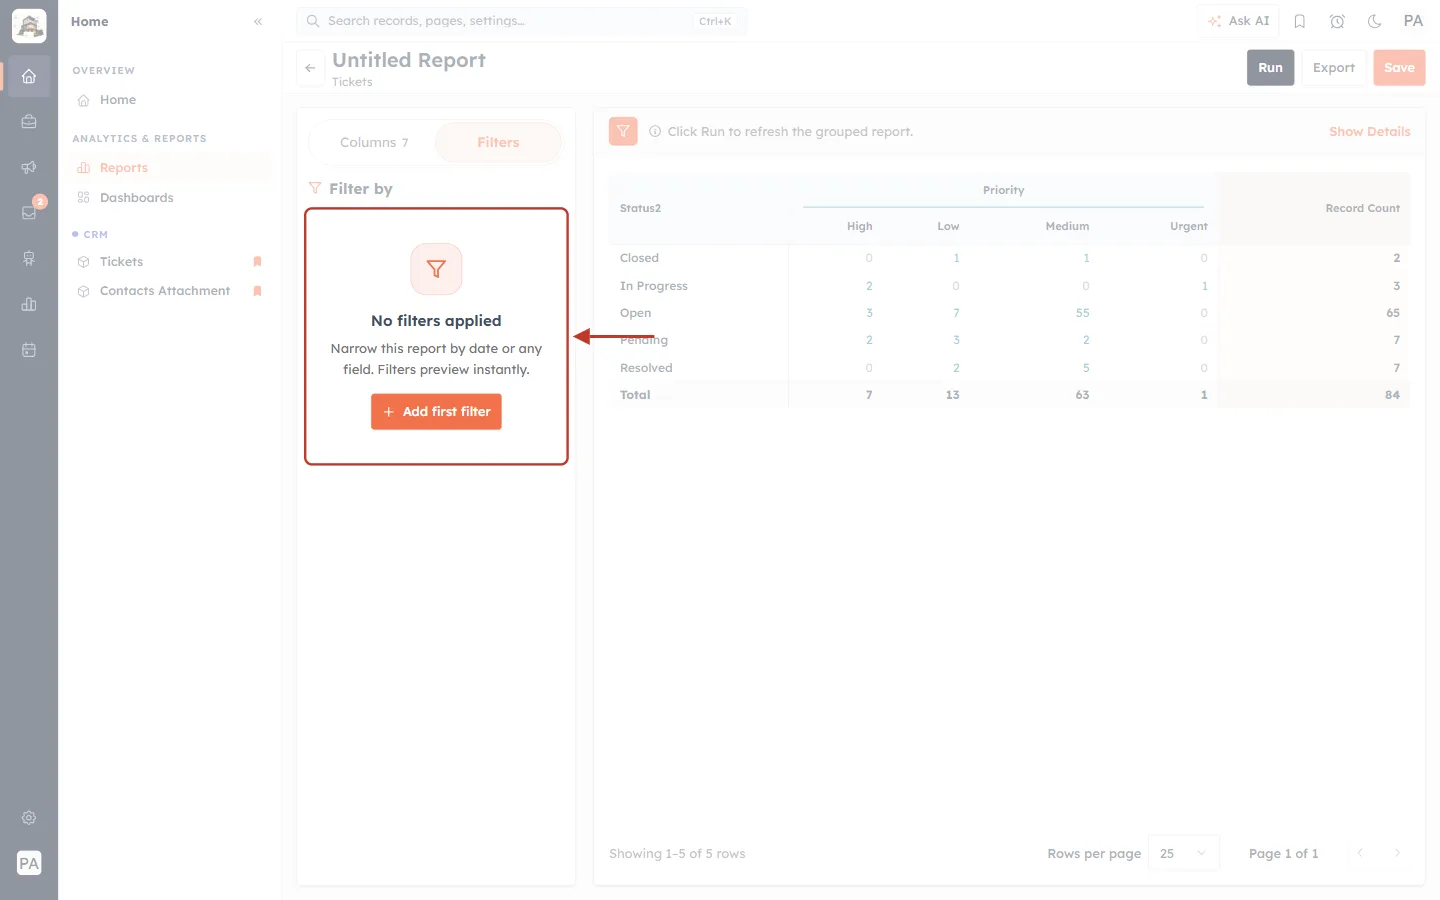The width and height of the screenshot is (1440, 900).
Task: Go to the next page arrow
Action: coord(1397,853)
